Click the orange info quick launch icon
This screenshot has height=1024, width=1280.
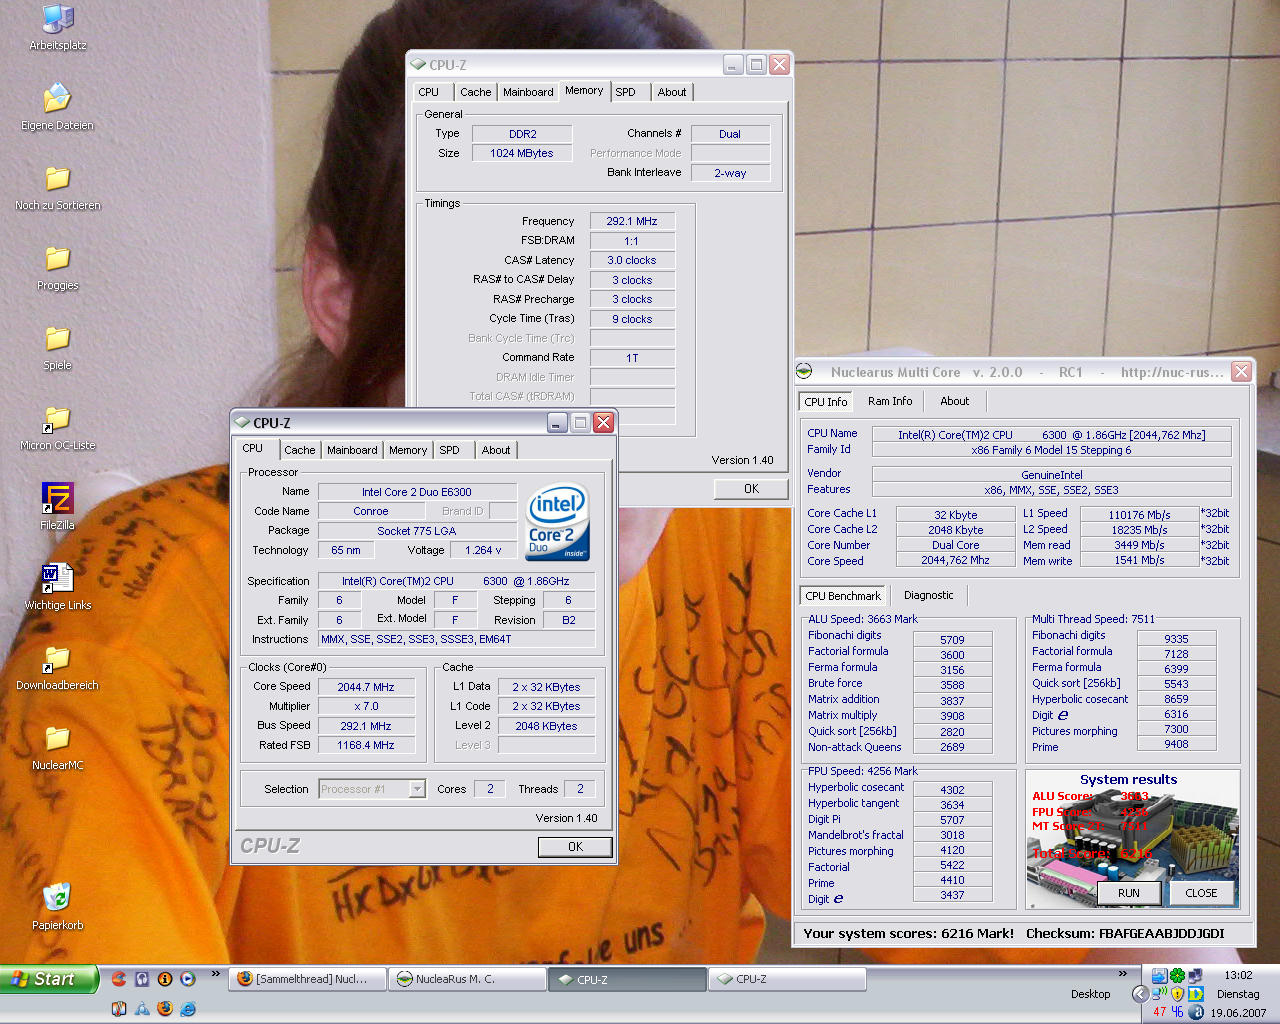(165, 979)
